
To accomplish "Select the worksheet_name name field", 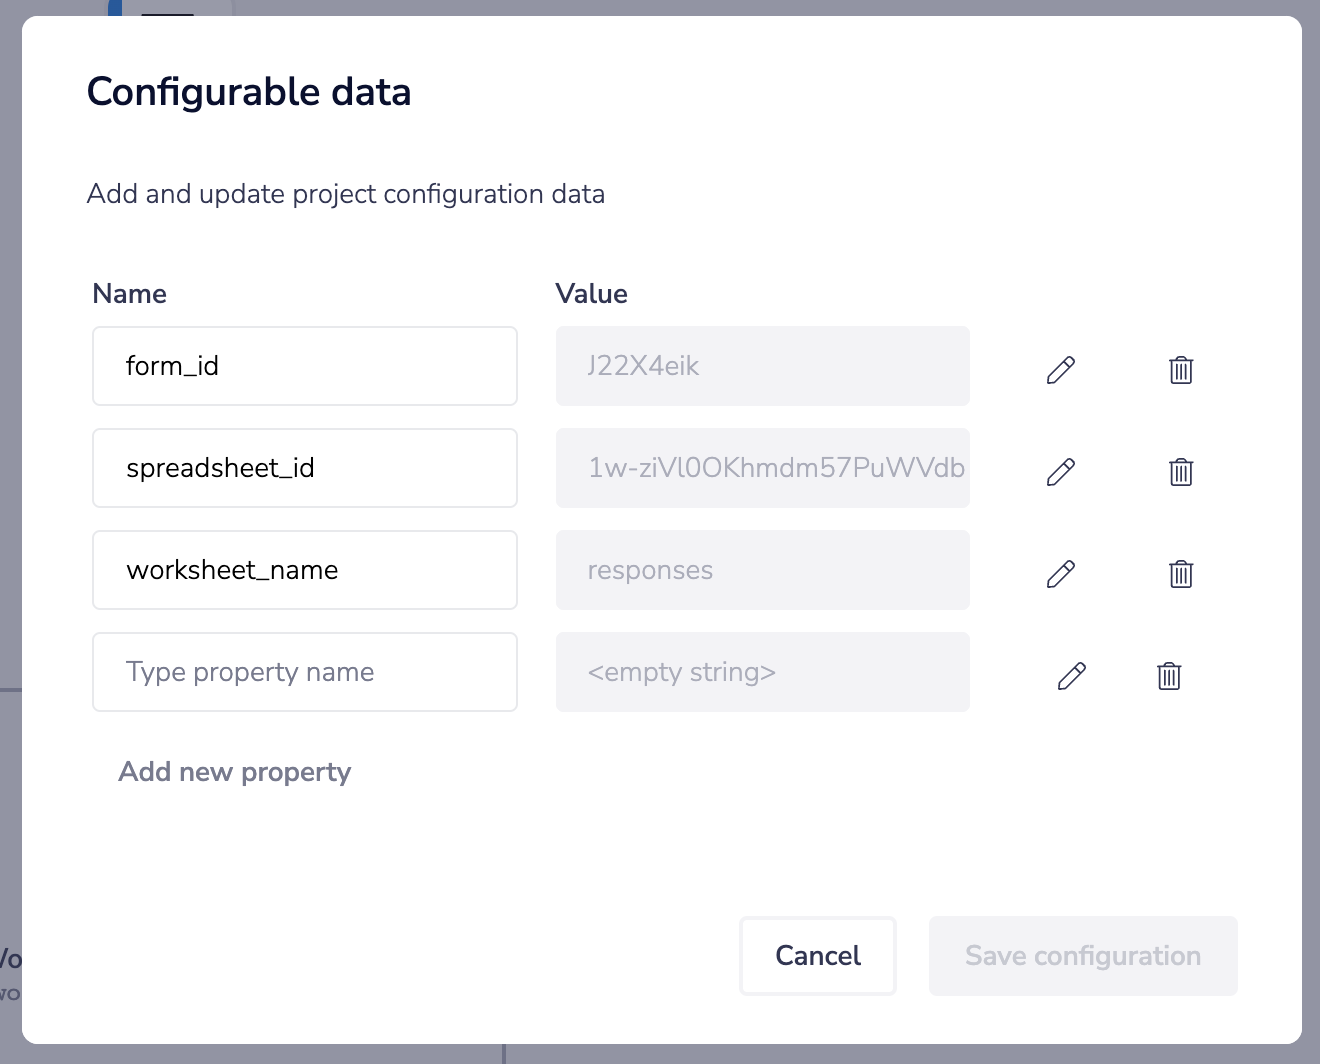I will pos(304,570).
